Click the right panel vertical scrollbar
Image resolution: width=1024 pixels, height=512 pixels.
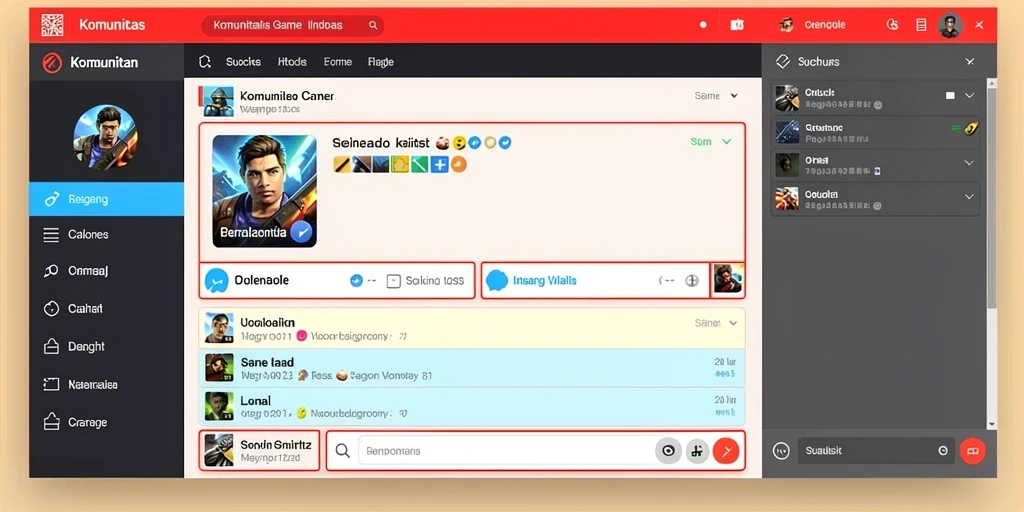(991, 196)
